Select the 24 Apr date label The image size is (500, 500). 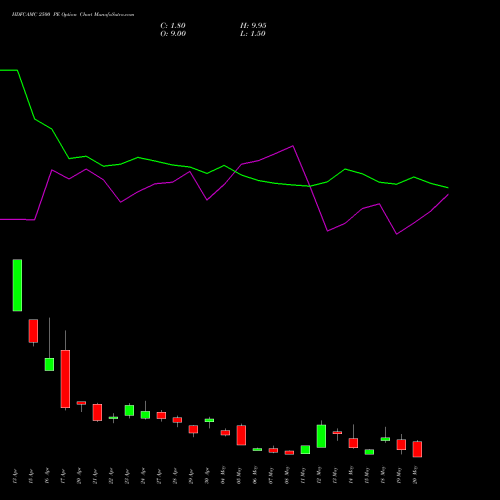(x=143, y=475)
